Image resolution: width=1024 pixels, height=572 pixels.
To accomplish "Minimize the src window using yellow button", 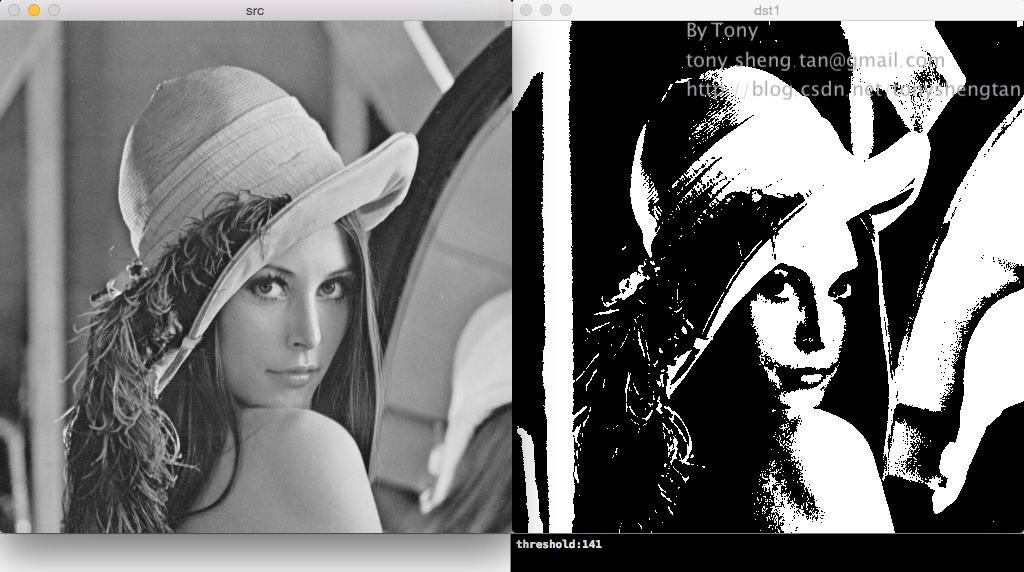I will coord(33,10).
